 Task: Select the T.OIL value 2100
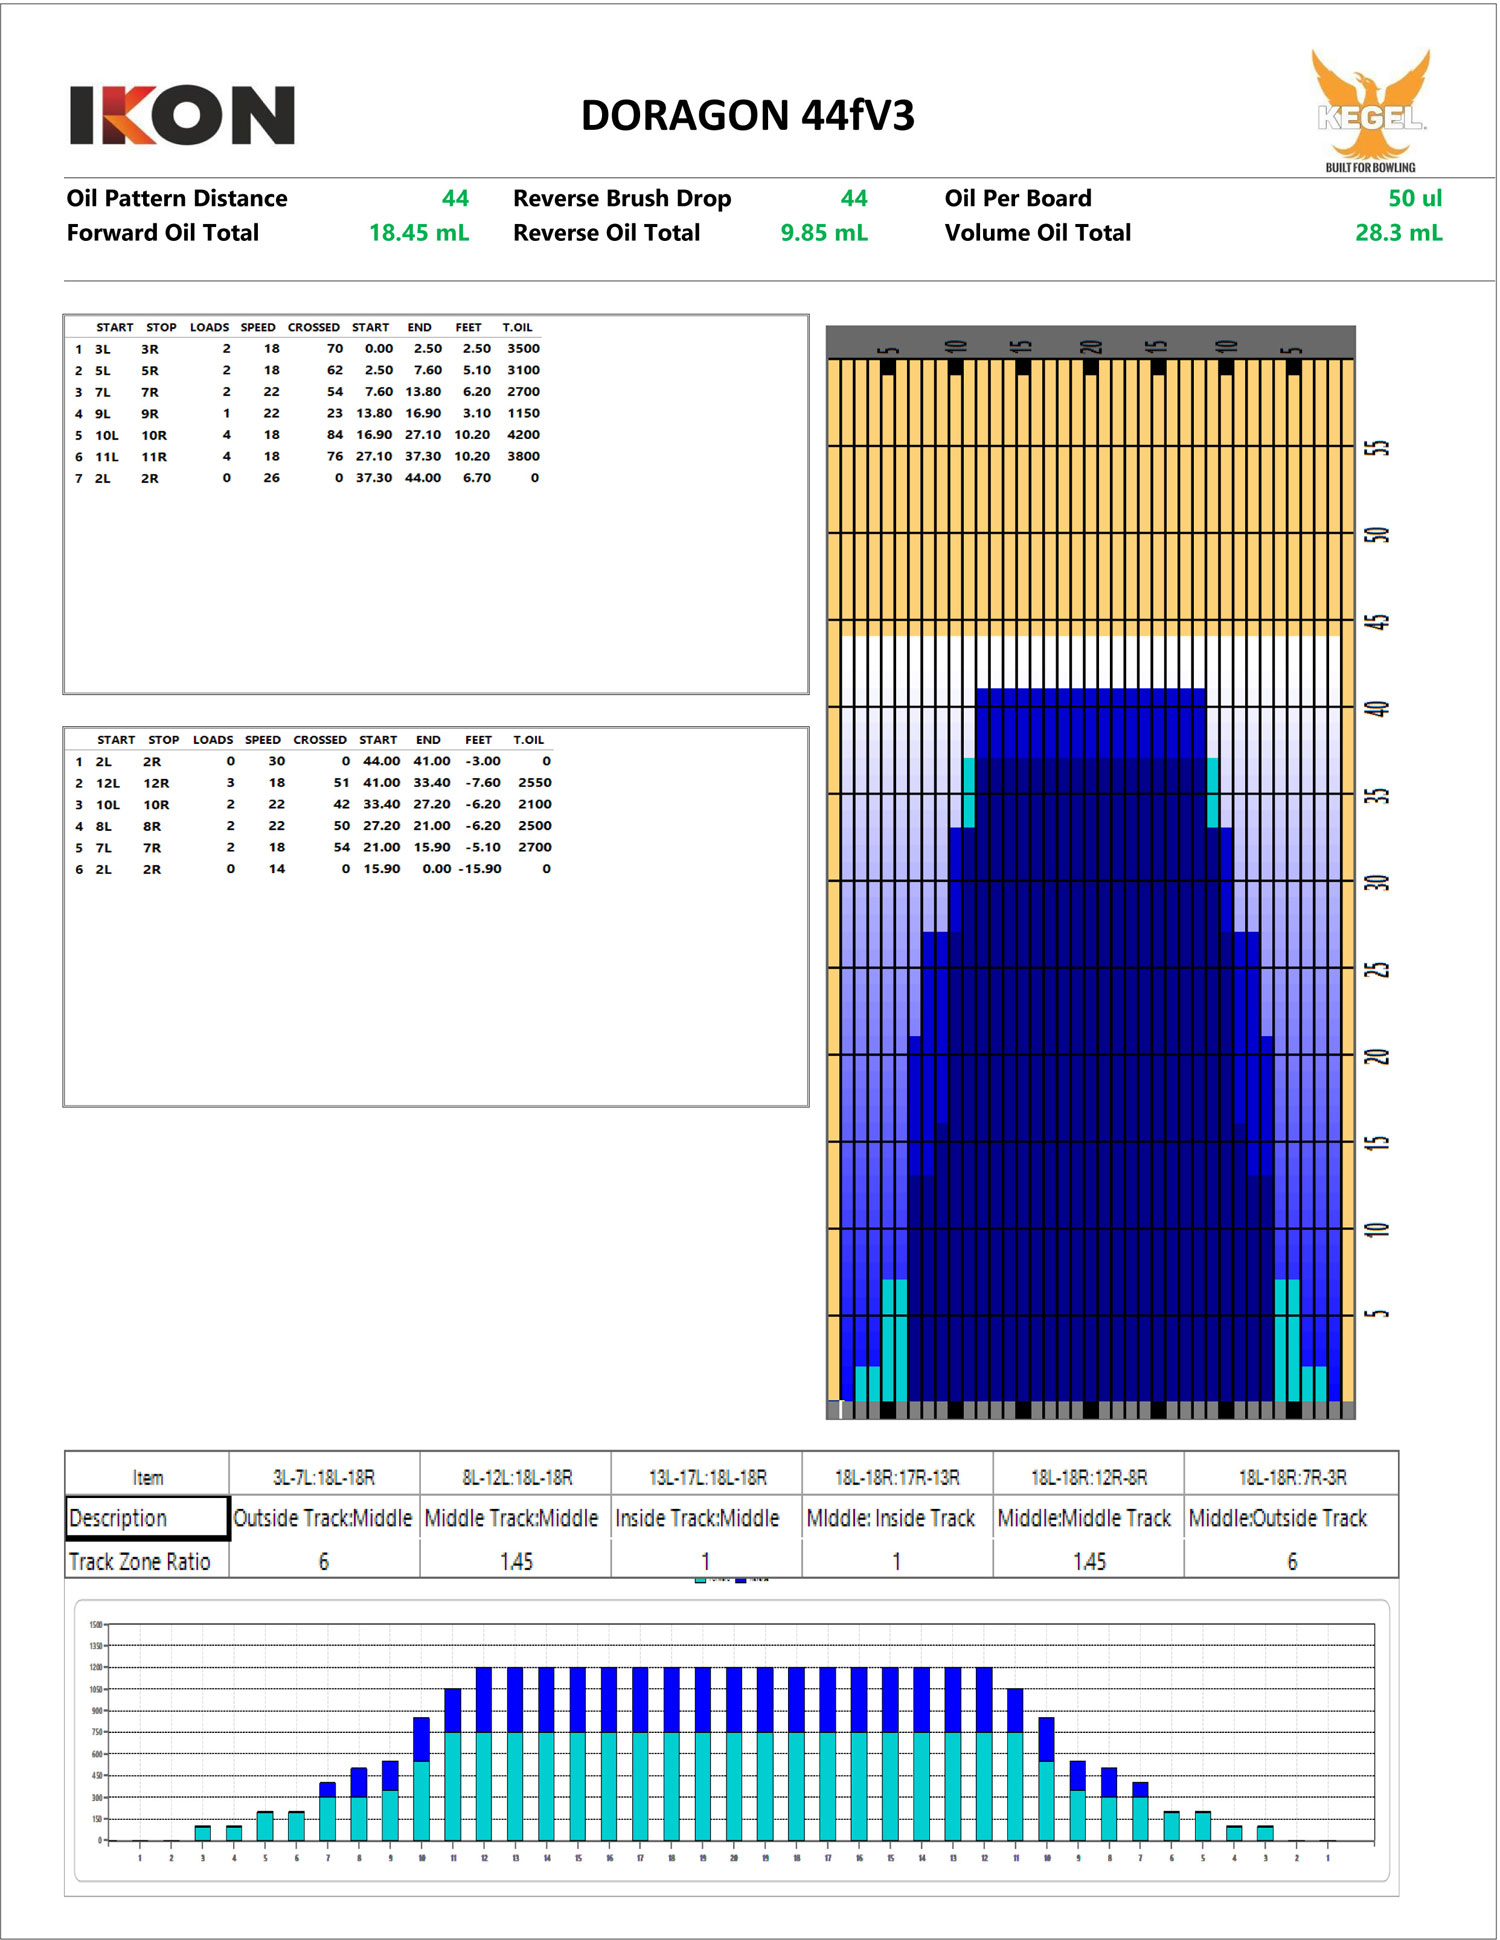535,804
